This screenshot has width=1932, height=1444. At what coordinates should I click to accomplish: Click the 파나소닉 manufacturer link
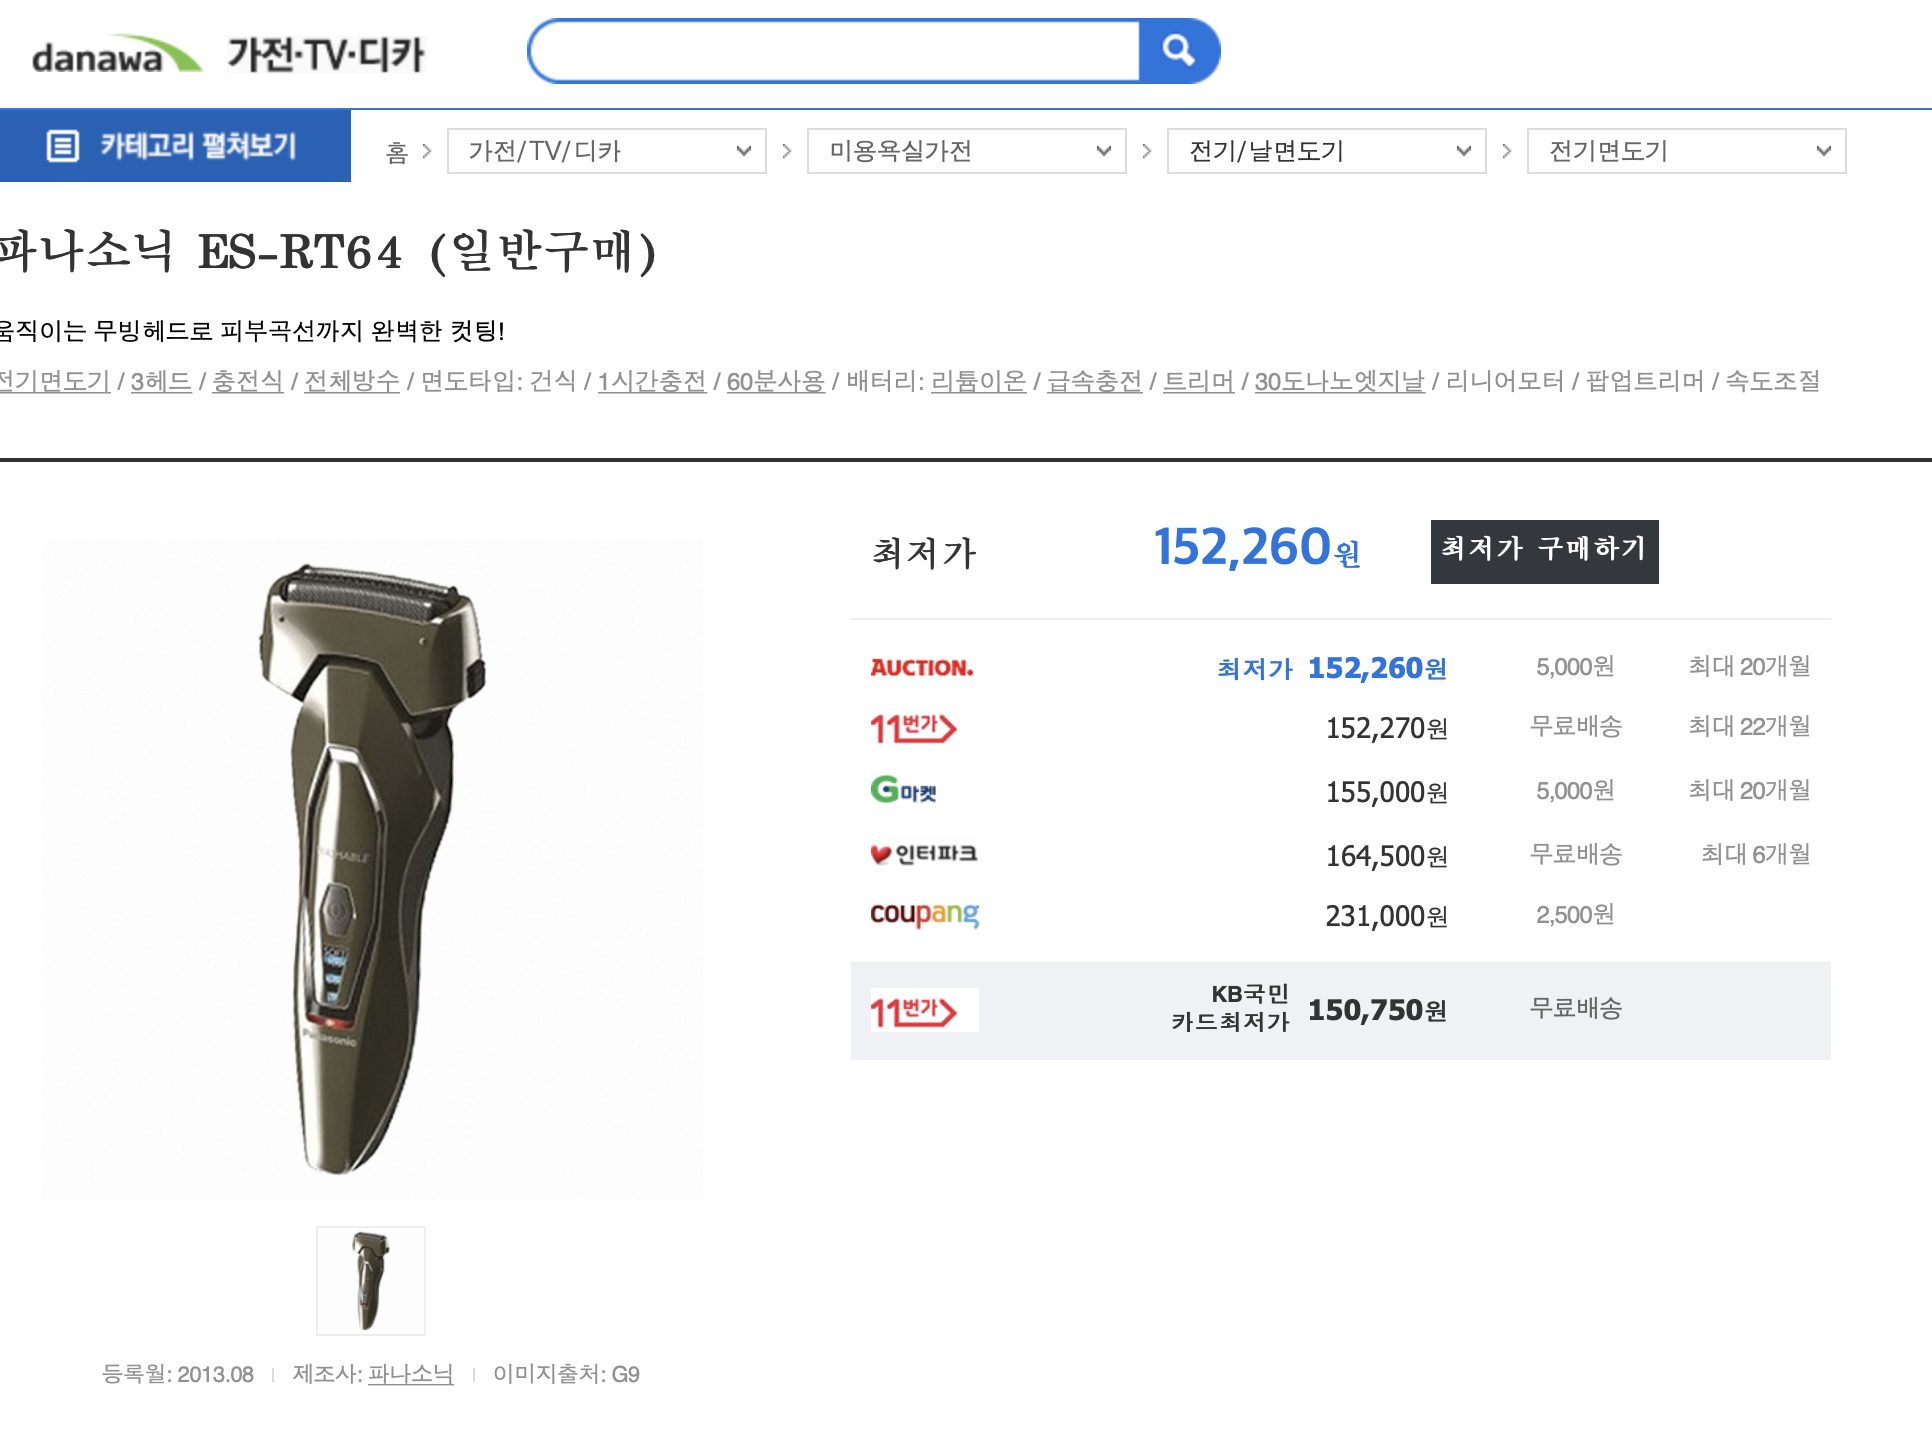(410, 1374)
